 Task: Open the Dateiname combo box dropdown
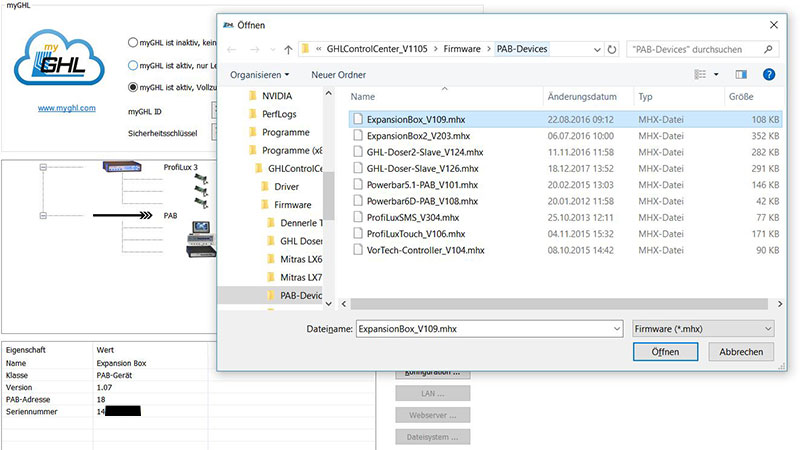tap(617, 329)
